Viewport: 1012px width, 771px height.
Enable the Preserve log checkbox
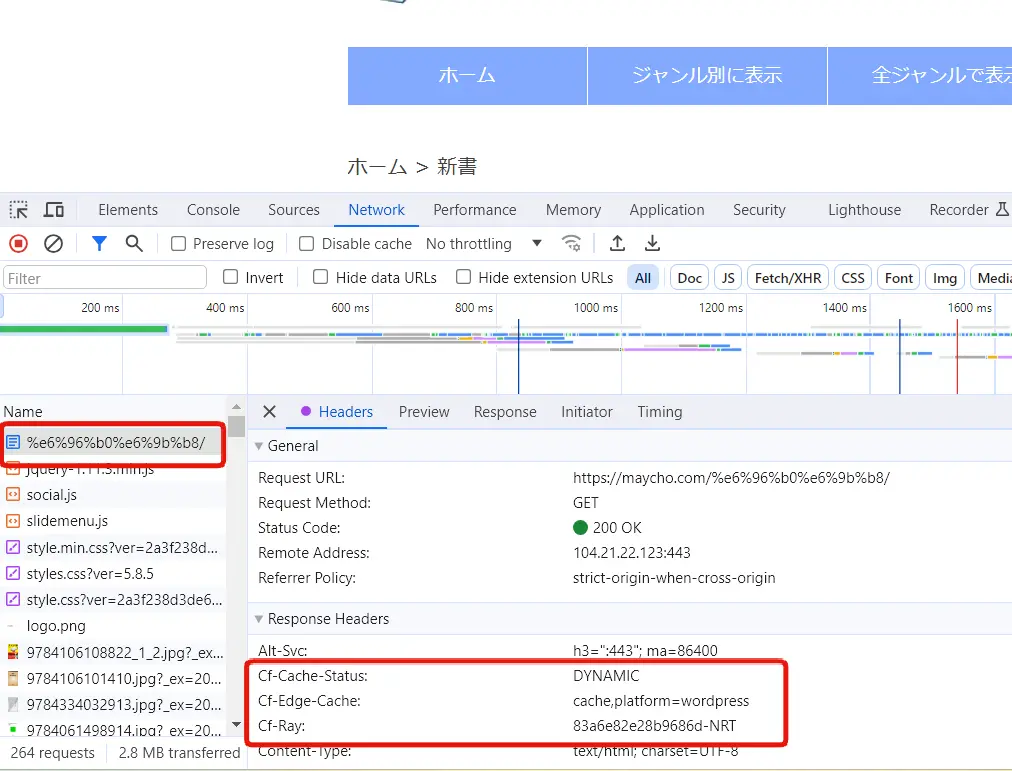179,244
